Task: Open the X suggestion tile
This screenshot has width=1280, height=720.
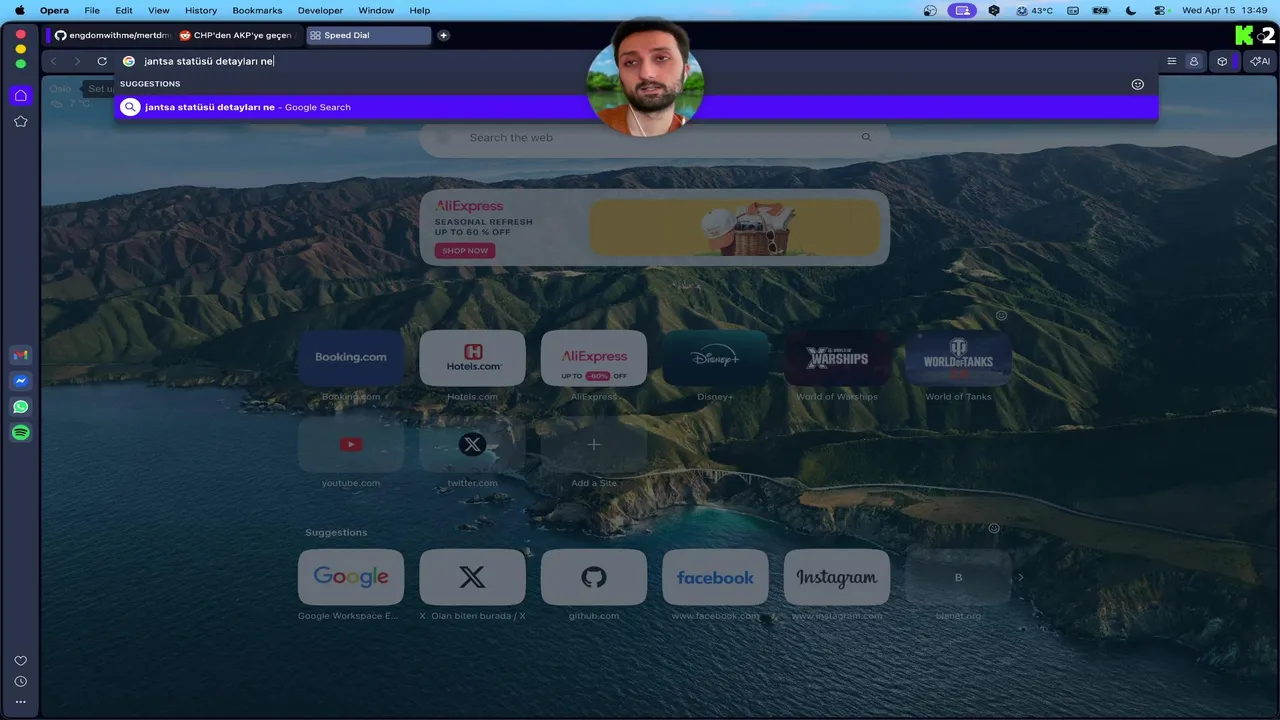Action: (472, 577)
